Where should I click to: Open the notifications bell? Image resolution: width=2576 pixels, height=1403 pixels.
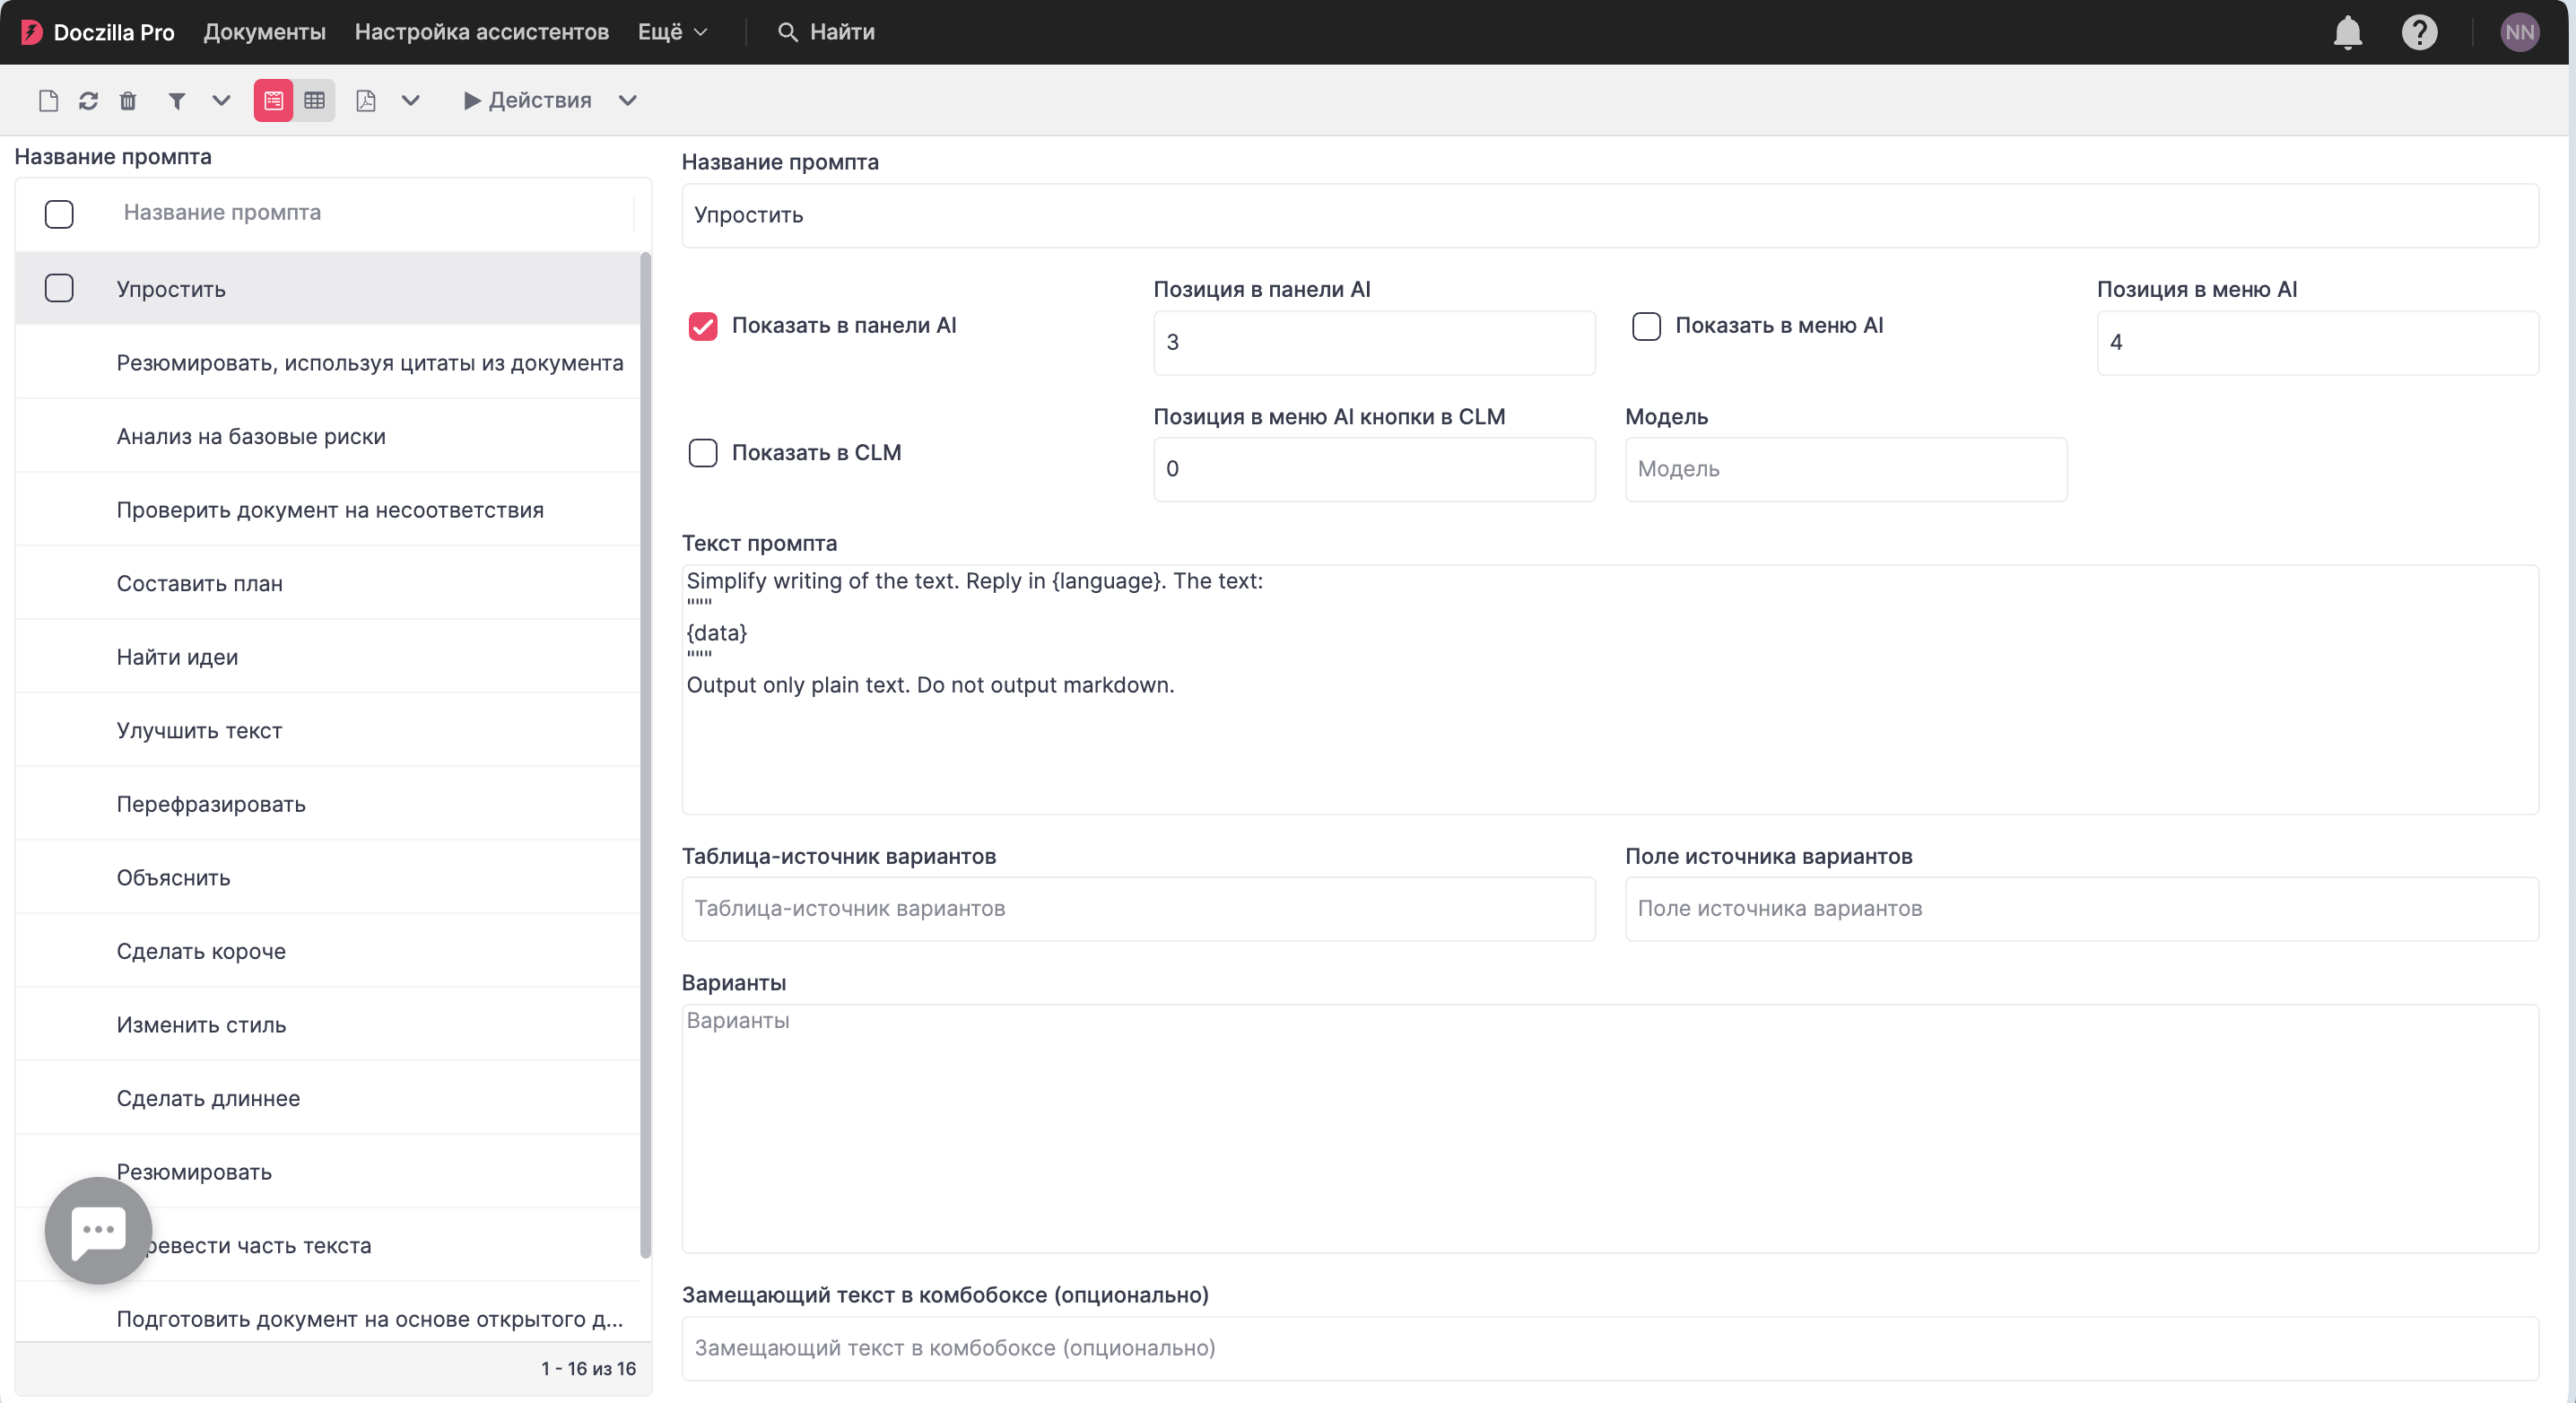[2347, 32]
